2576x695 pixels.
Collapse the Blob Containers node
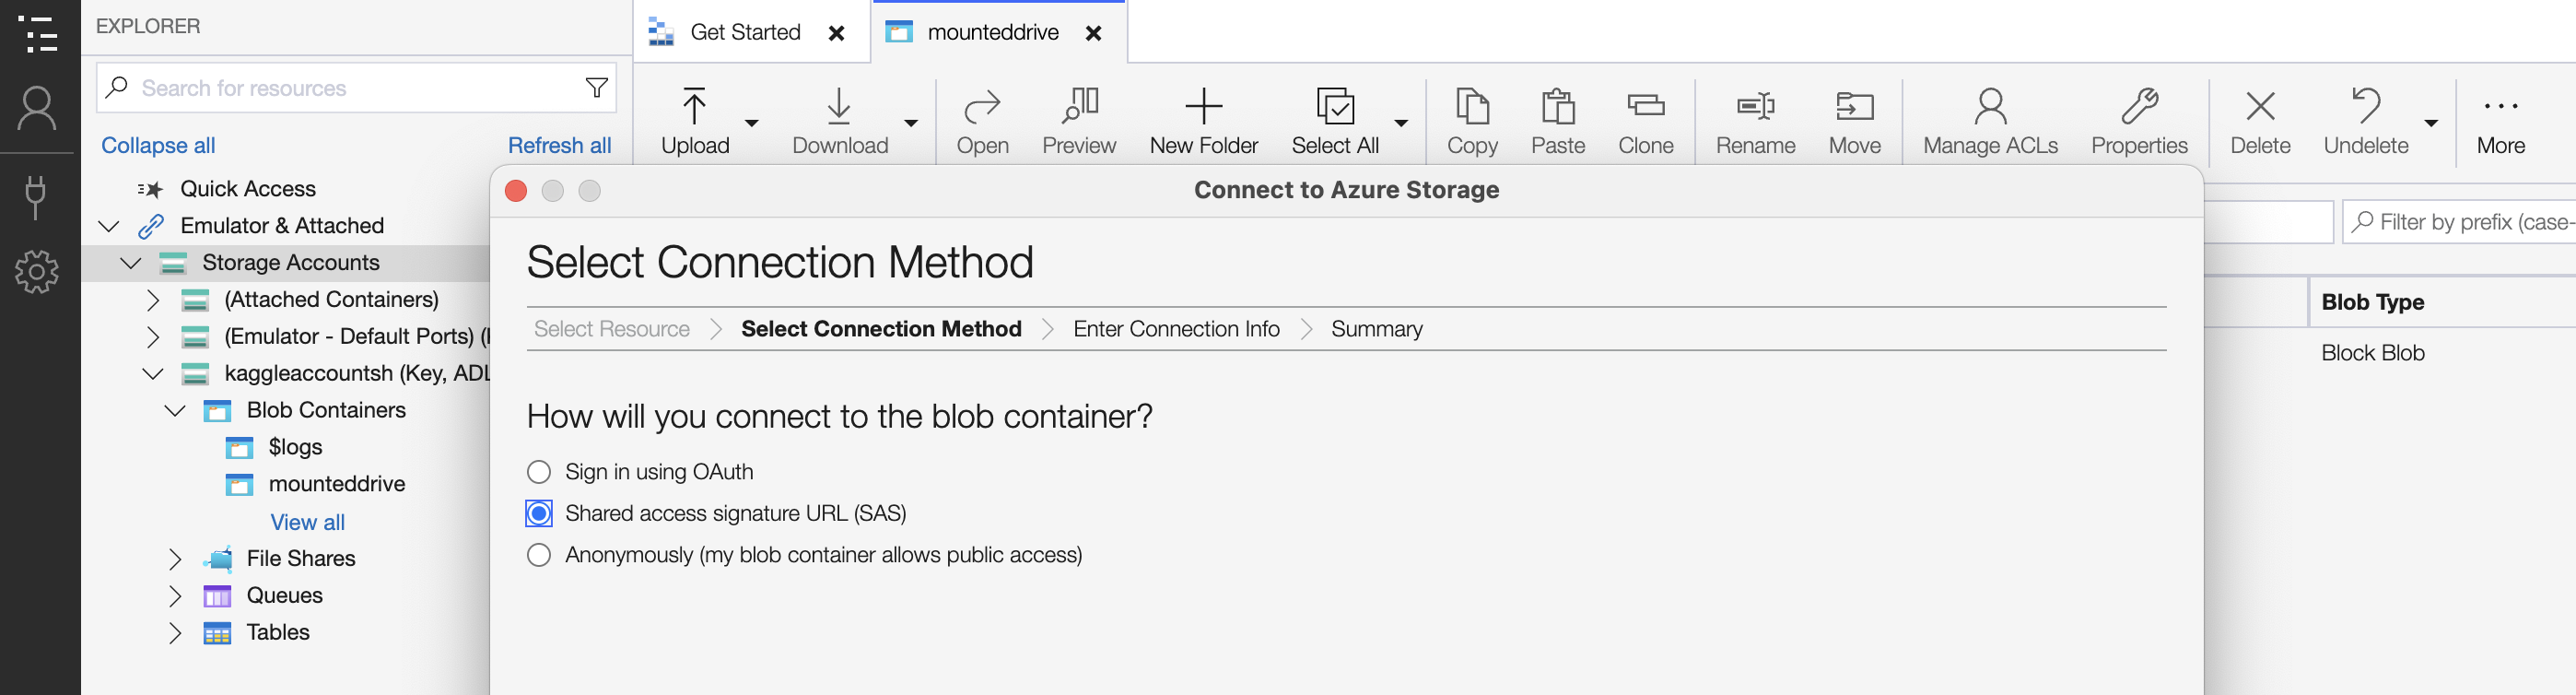[x=175, y=411]
